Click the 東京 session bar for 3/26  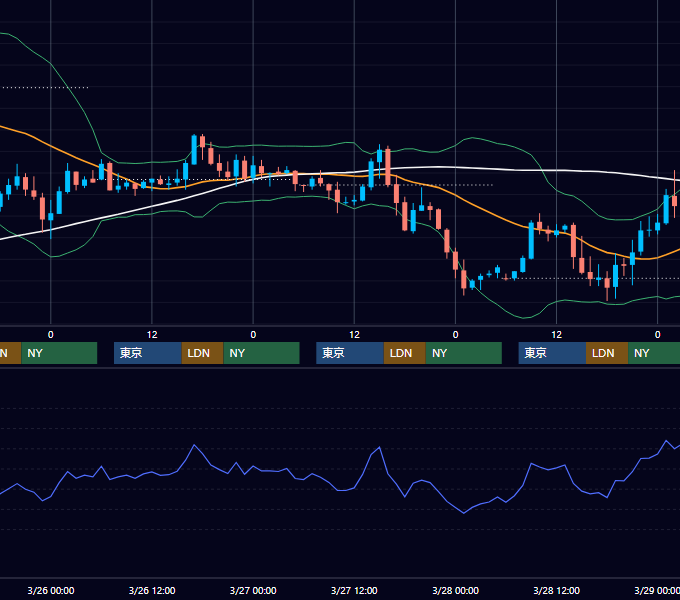pos(147,353)
